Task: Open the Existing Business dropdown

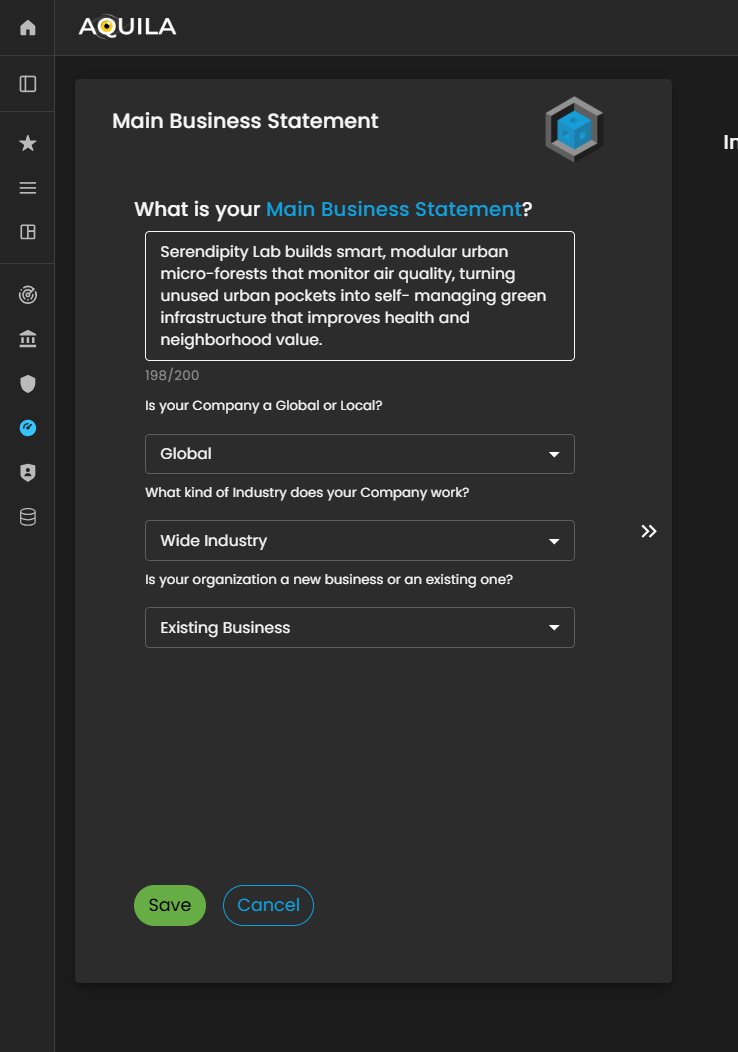Action: [359, 628]
